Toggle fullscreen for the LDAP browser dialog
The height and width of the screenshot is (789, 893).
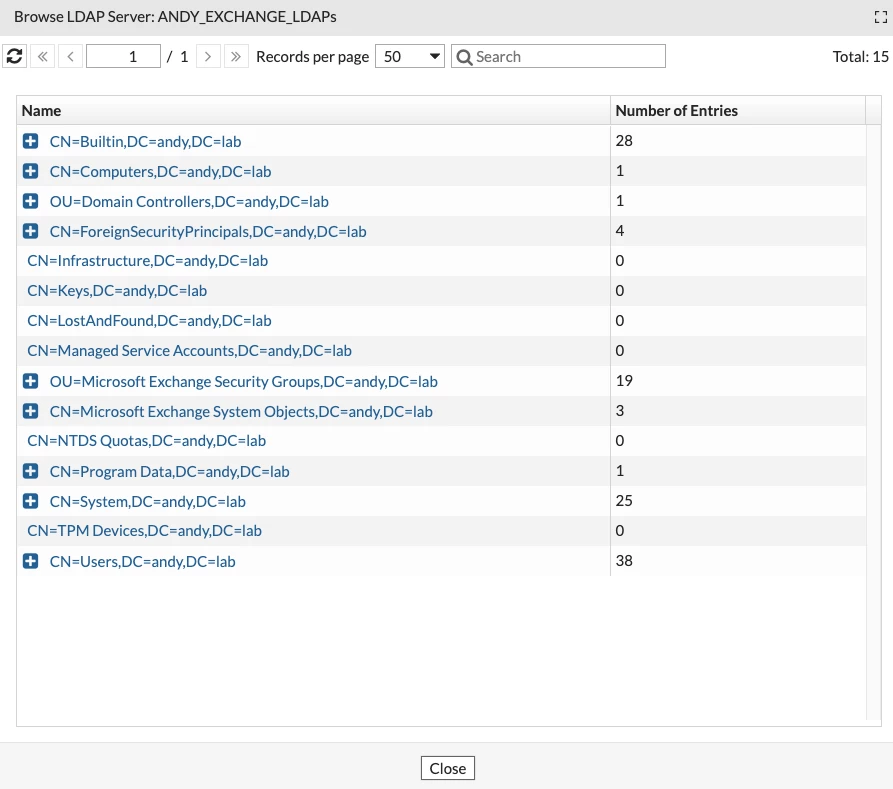click(x=880, y=17)
